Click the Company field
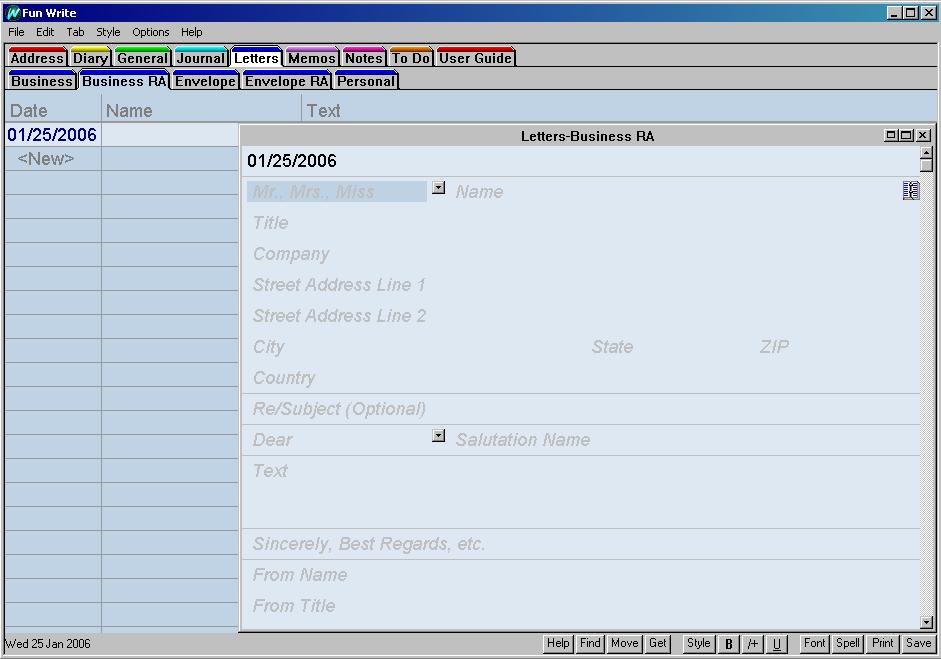This screenshot has height=659, width=941. [580, 254]
